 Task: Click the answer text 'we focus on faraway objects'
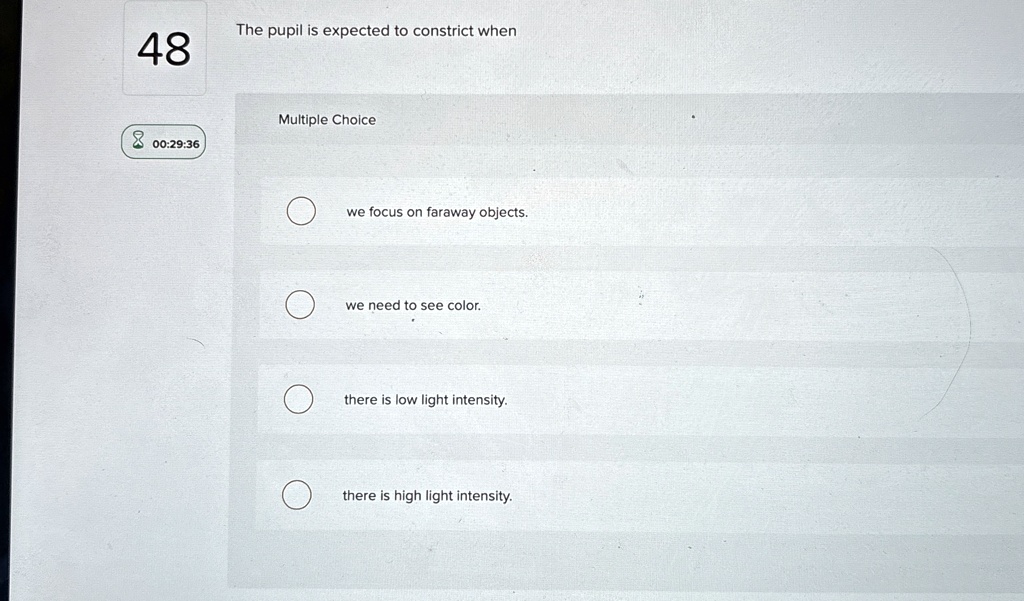[x=437, y=211]
